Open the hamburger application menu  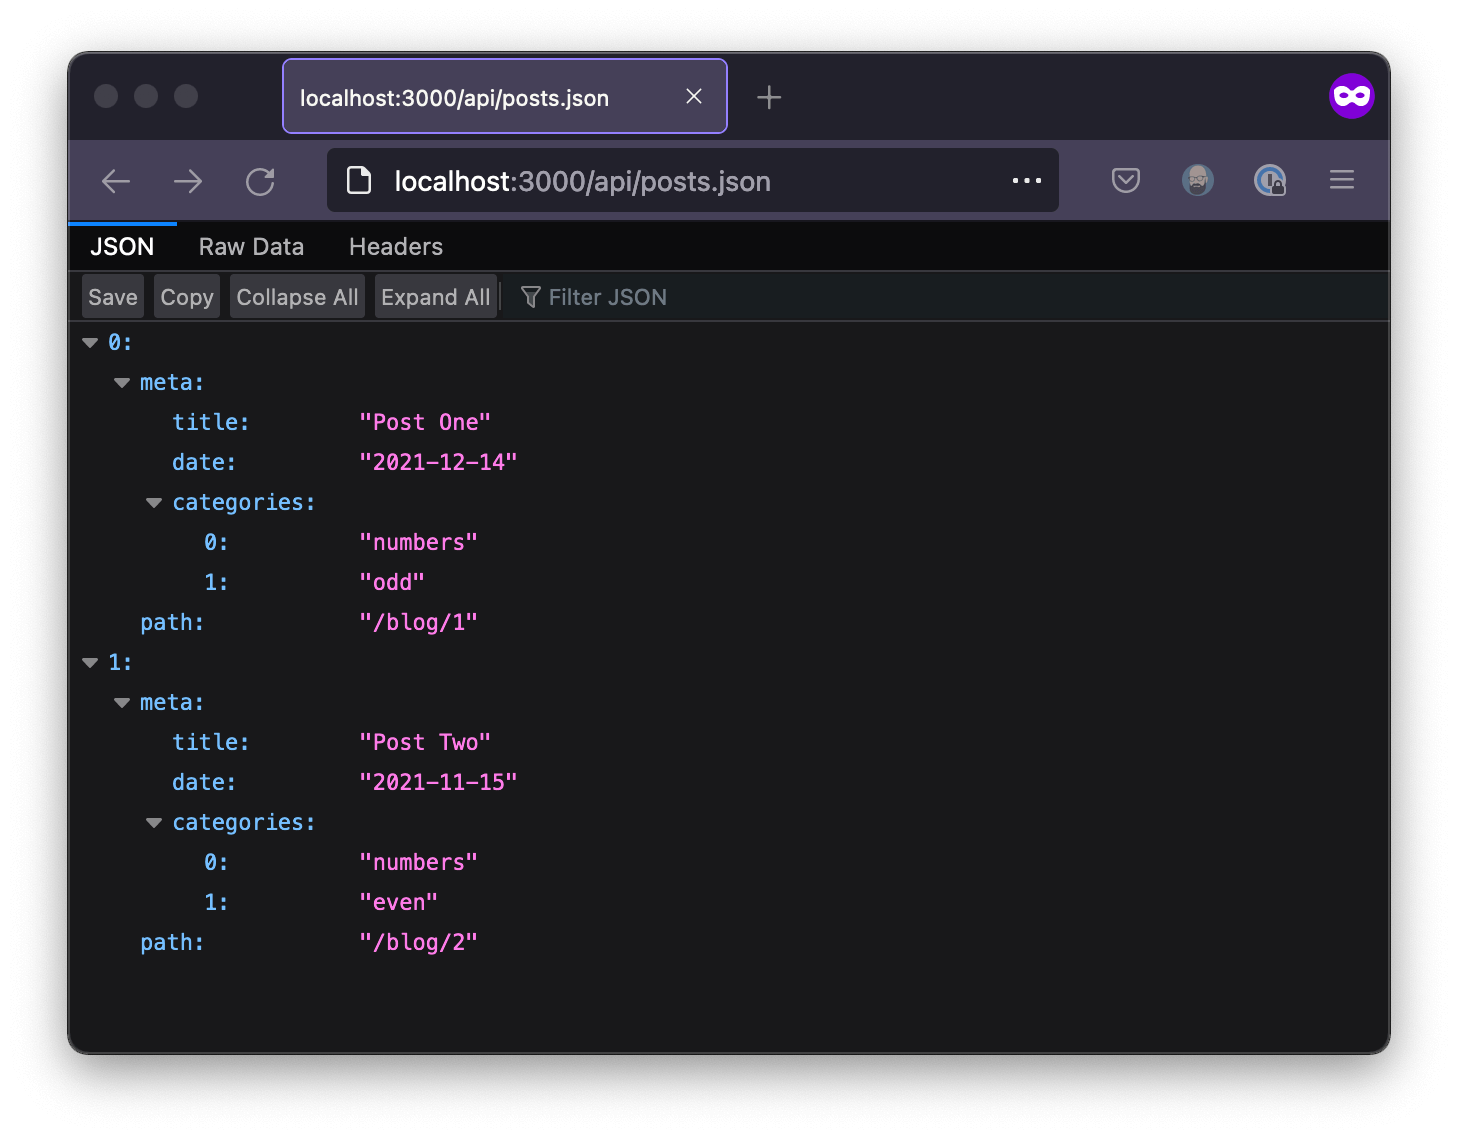click(1342, 180)
